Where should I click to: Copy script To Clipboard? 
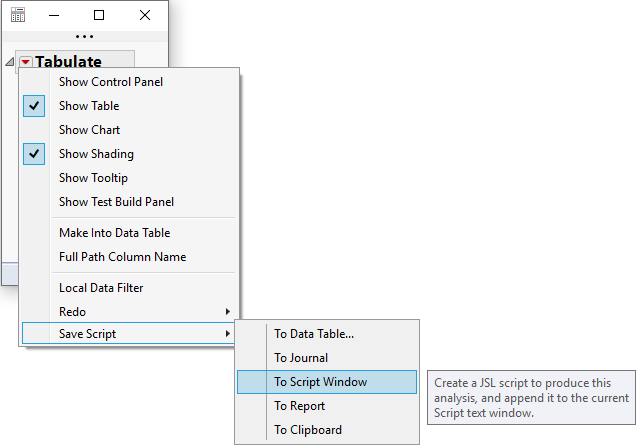[308, 430]
